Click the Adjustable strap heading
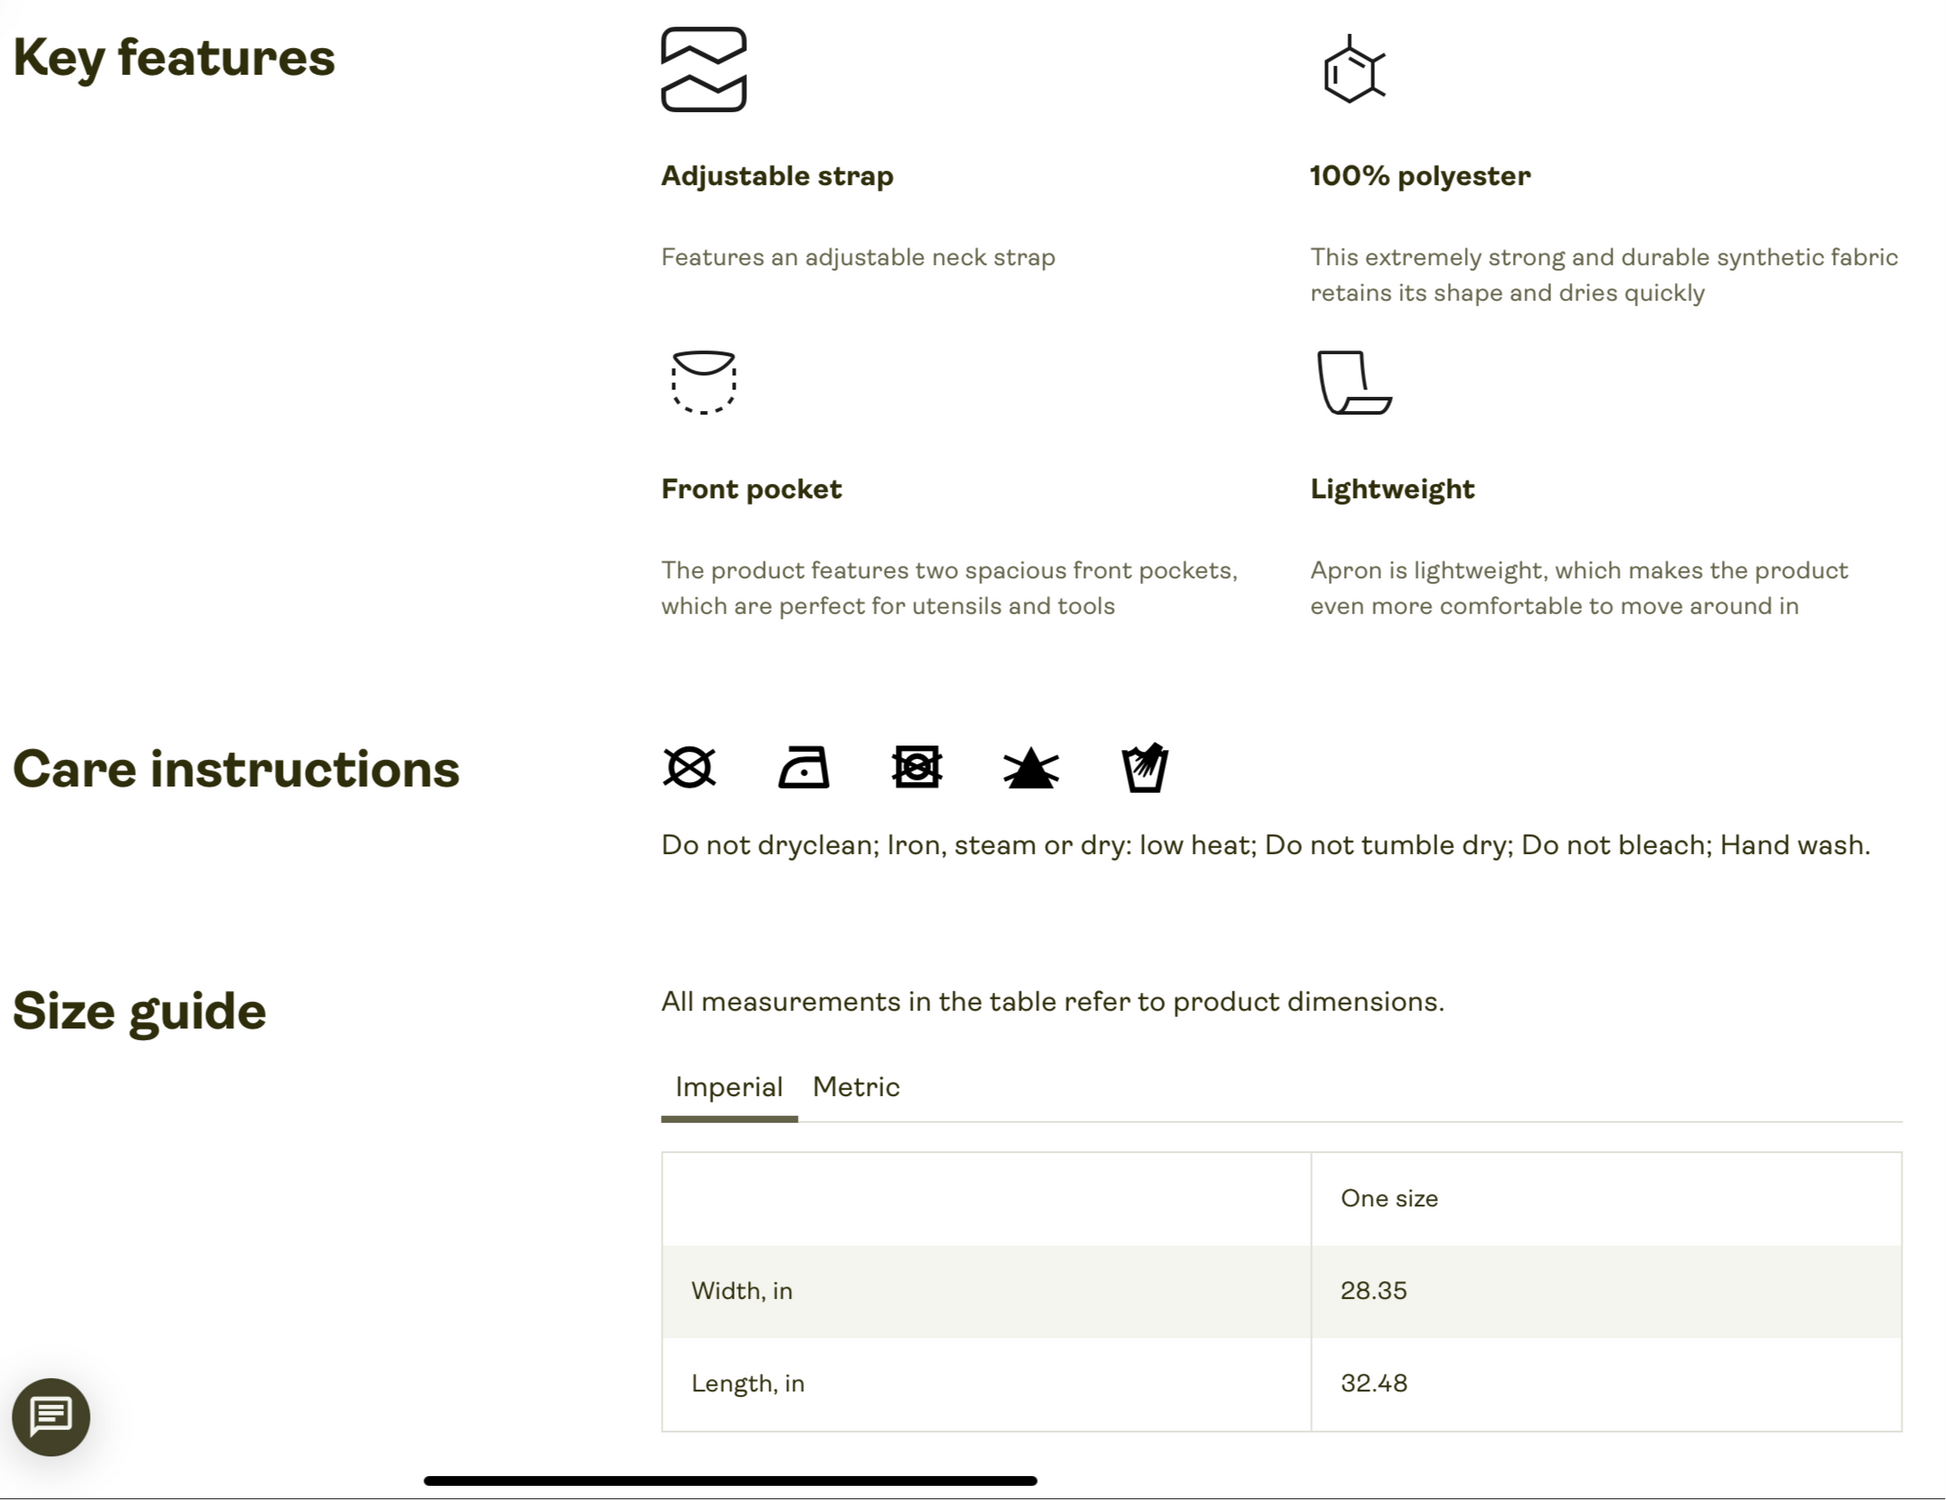Viewport: 1946px width, 1500px height. click(x=777, y=176)
